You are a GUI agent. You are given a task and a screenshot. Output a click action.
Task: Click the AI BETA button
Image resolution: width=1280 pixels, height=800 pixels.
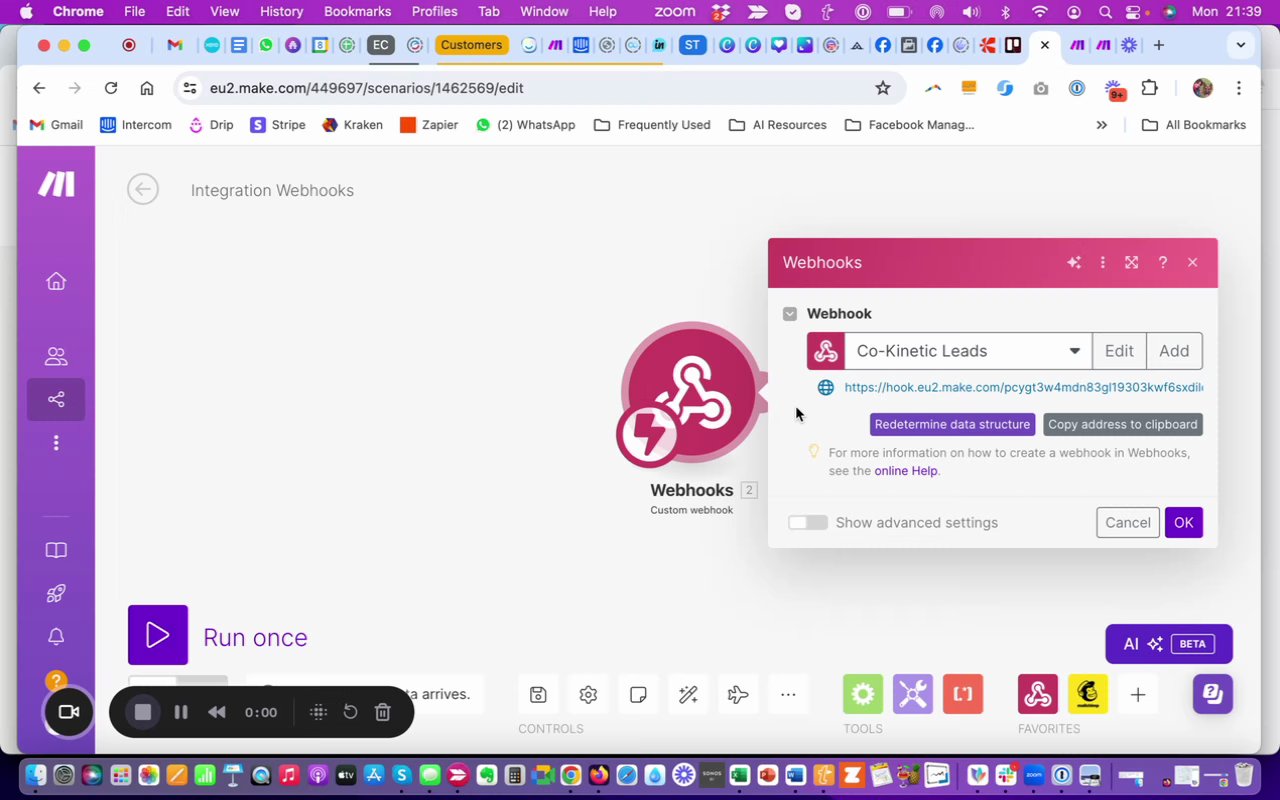click(x=1169, y=644)
